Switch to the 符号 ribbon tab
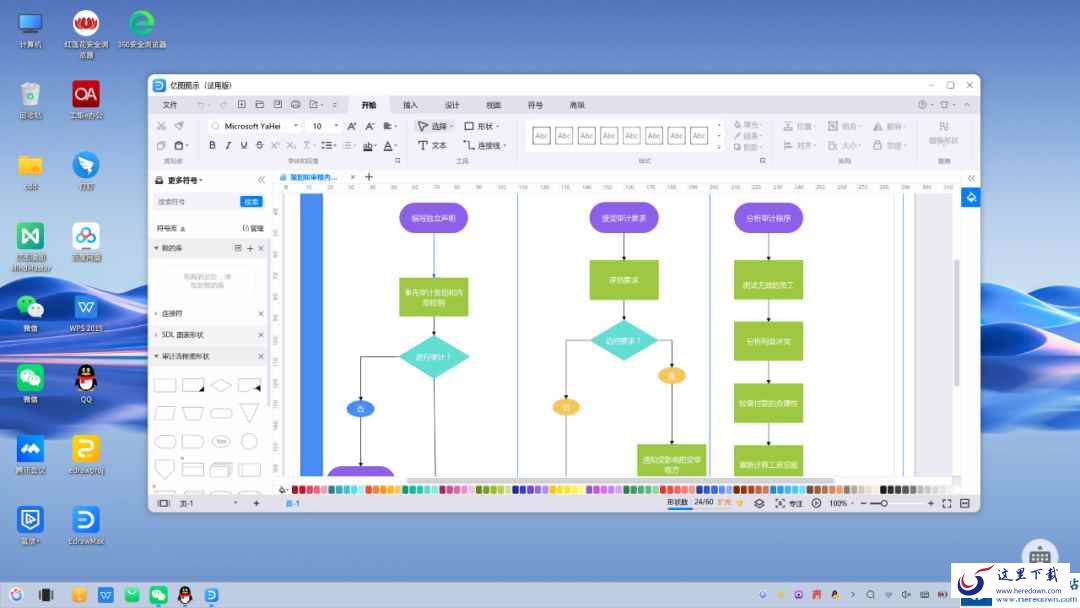 pos(535,105)
